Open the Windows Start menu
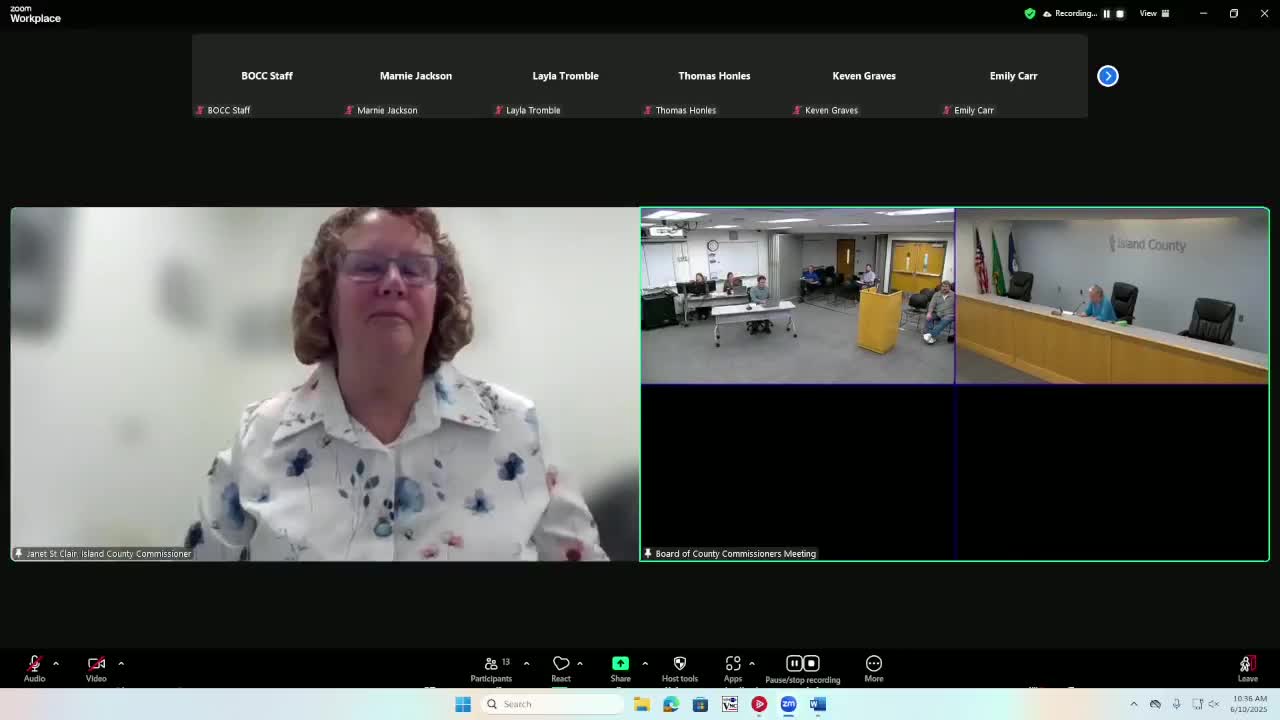 tap(463, 704)
